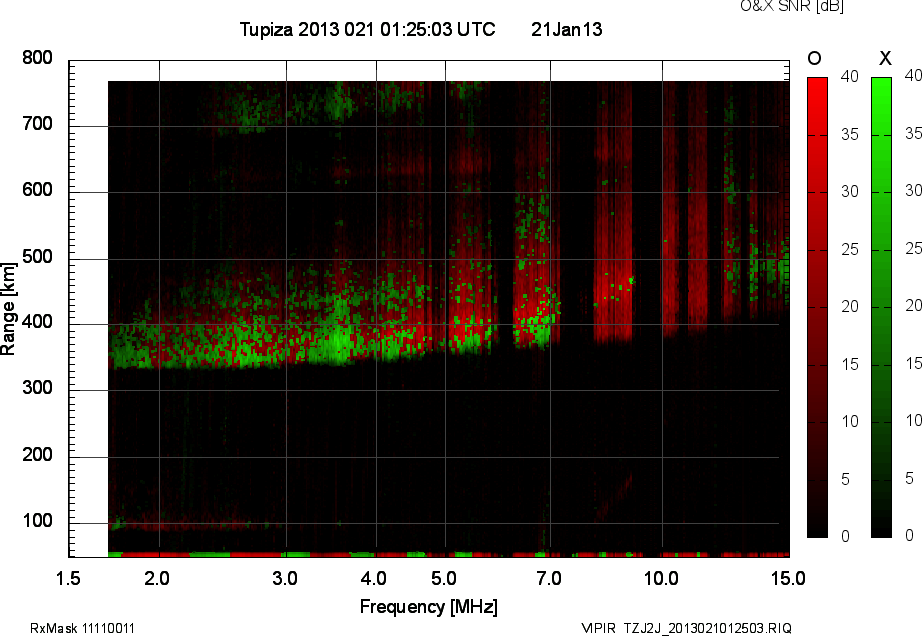Click the red echo band between 8 and 9 MHz
This screenshot has width=922, height=636.
point(612,300)
